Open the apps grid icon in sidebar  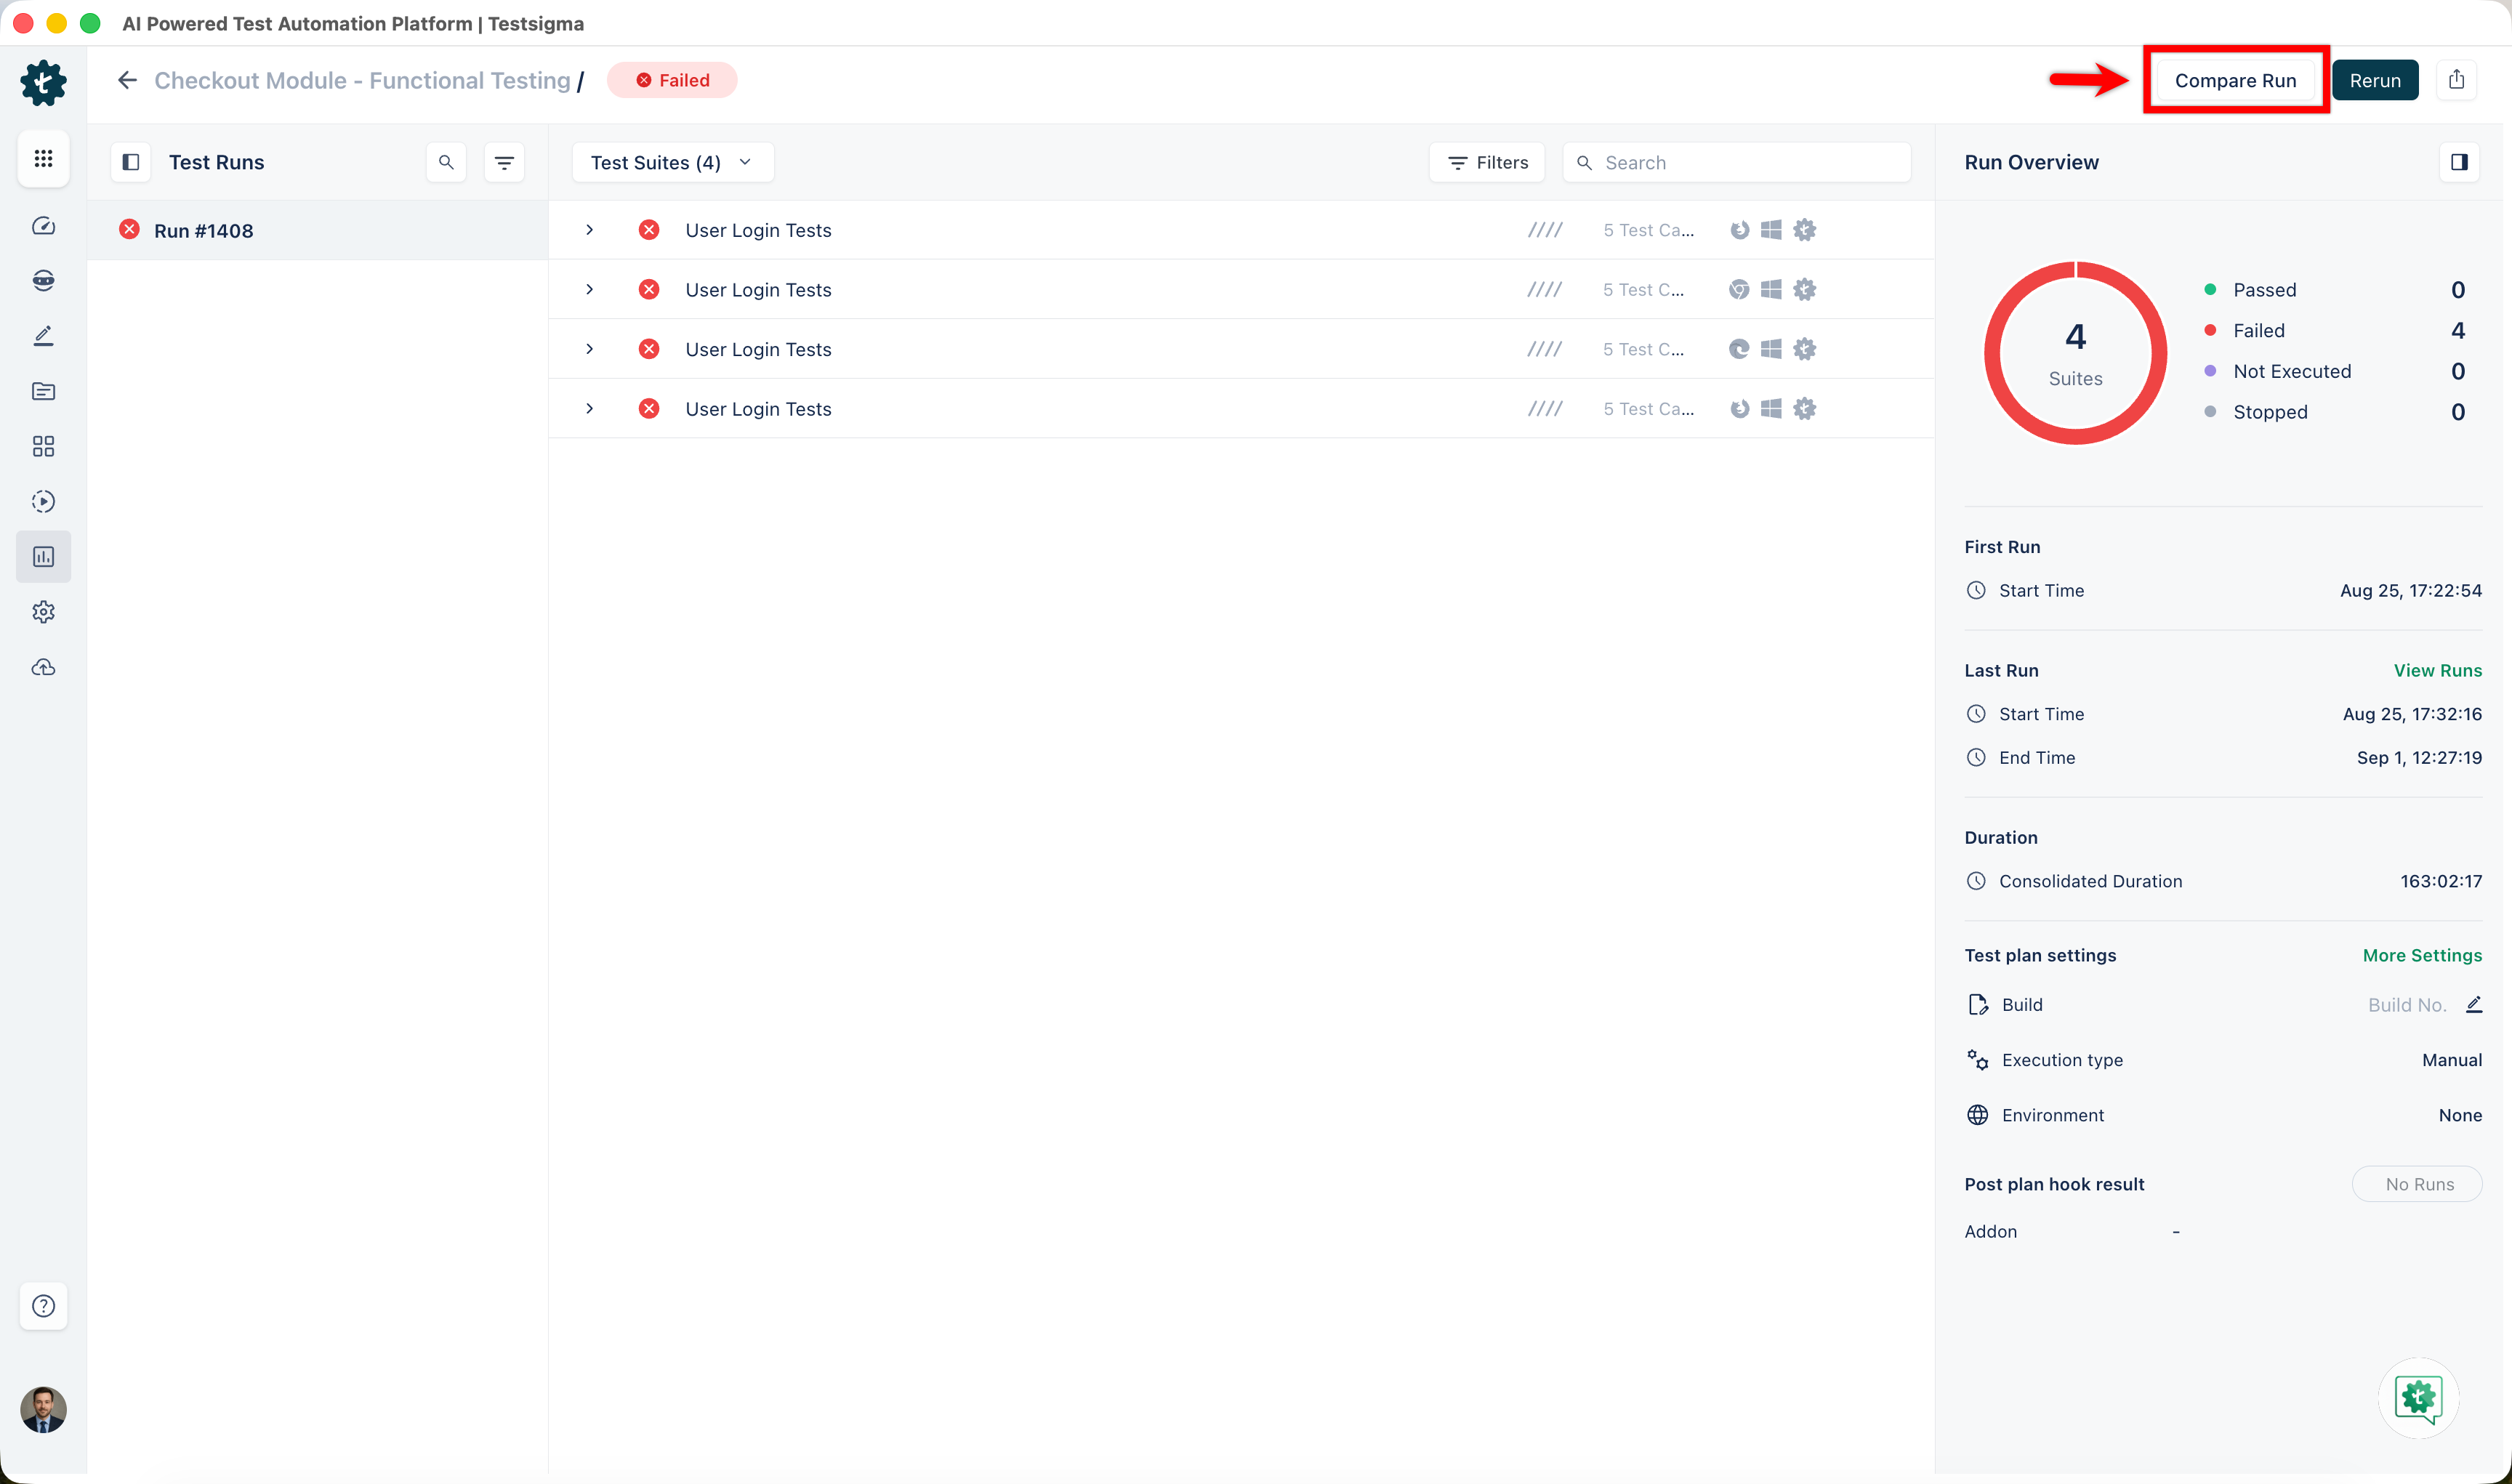click(43, 159)
